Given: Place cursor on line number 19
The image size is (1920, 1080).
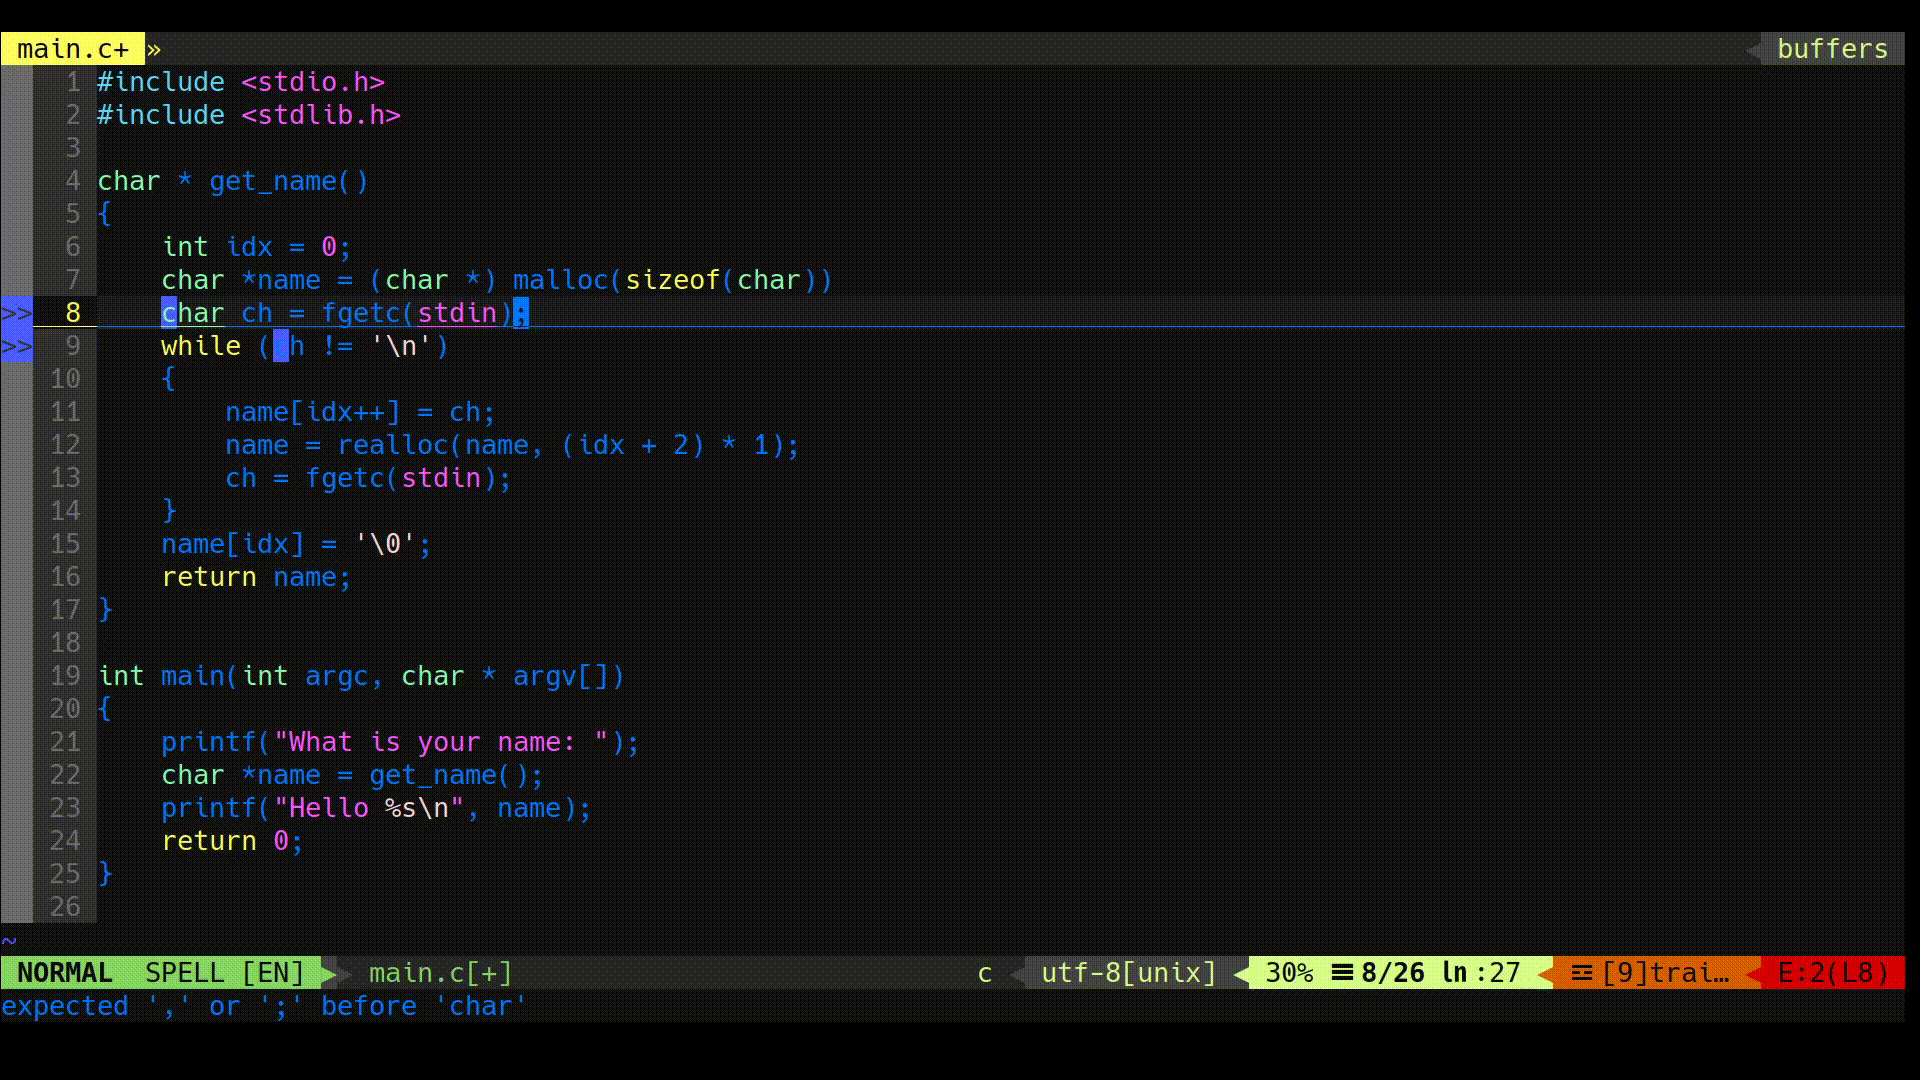Looking at the screenshot, I should point(65,676).
